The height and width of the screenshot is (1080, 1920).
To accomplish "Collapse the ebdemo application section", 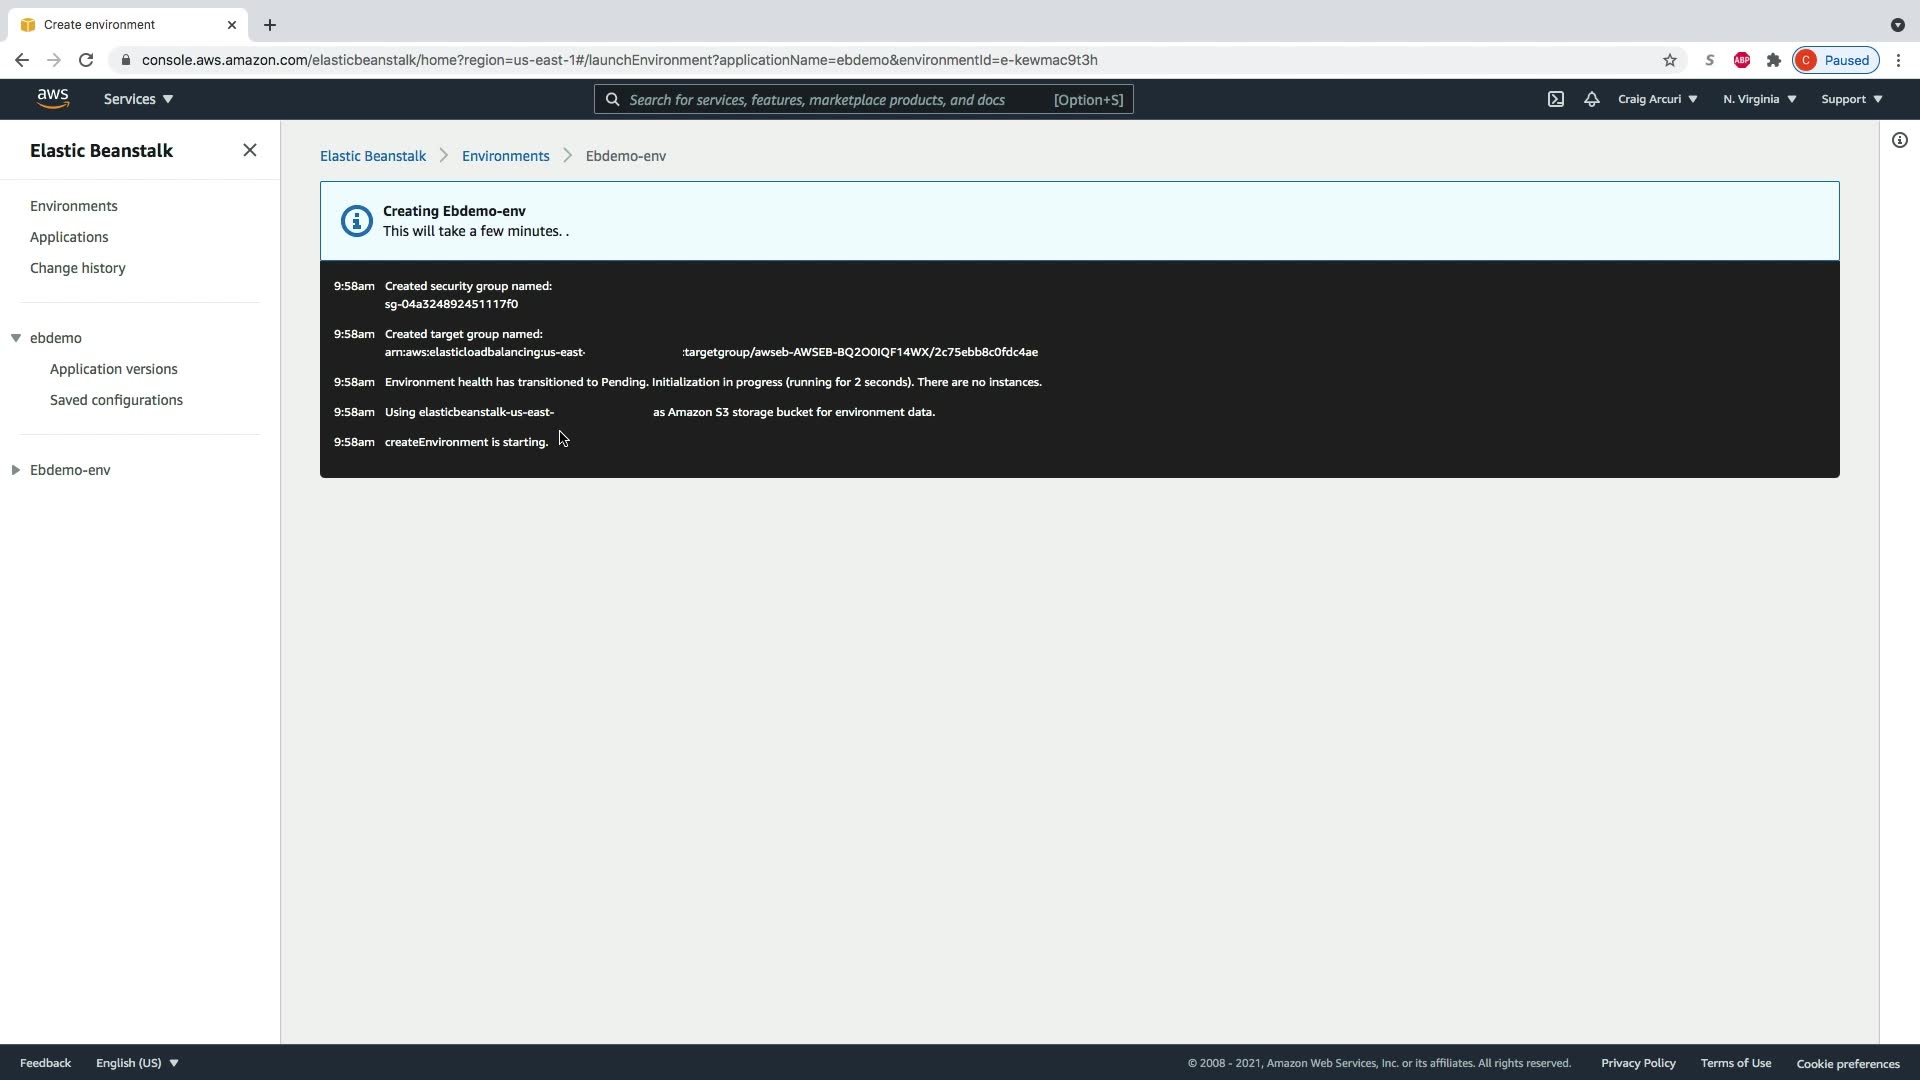I will click(16, 338).
